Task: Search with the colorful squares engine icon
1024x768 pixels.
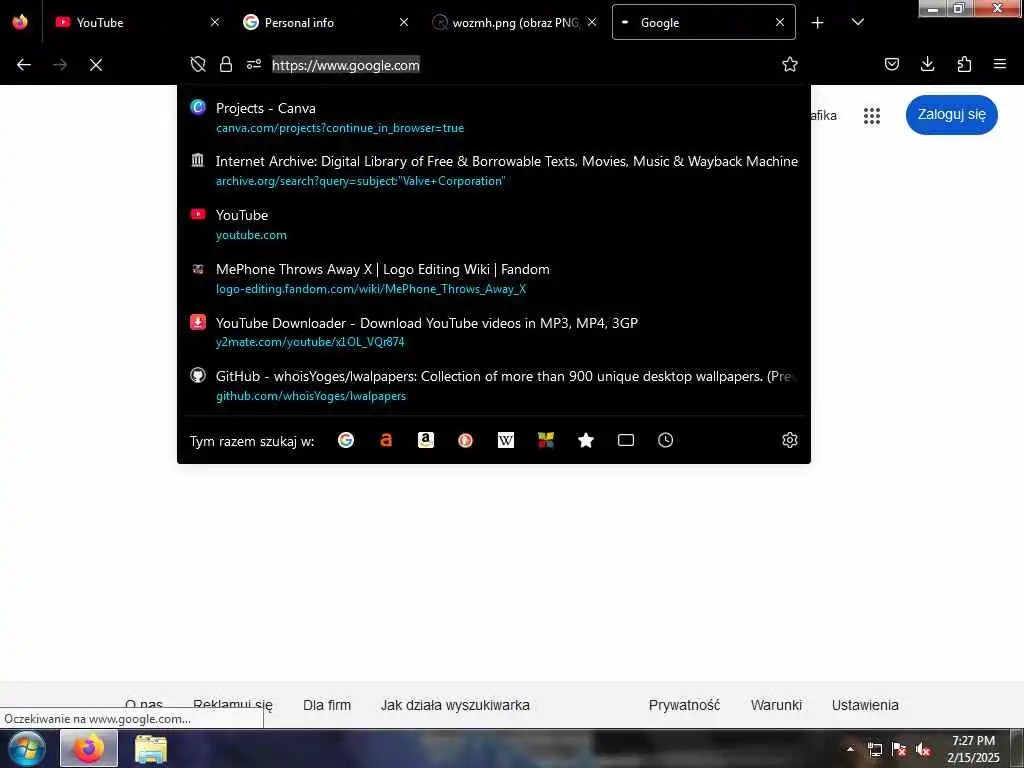Action: [546, 440]
